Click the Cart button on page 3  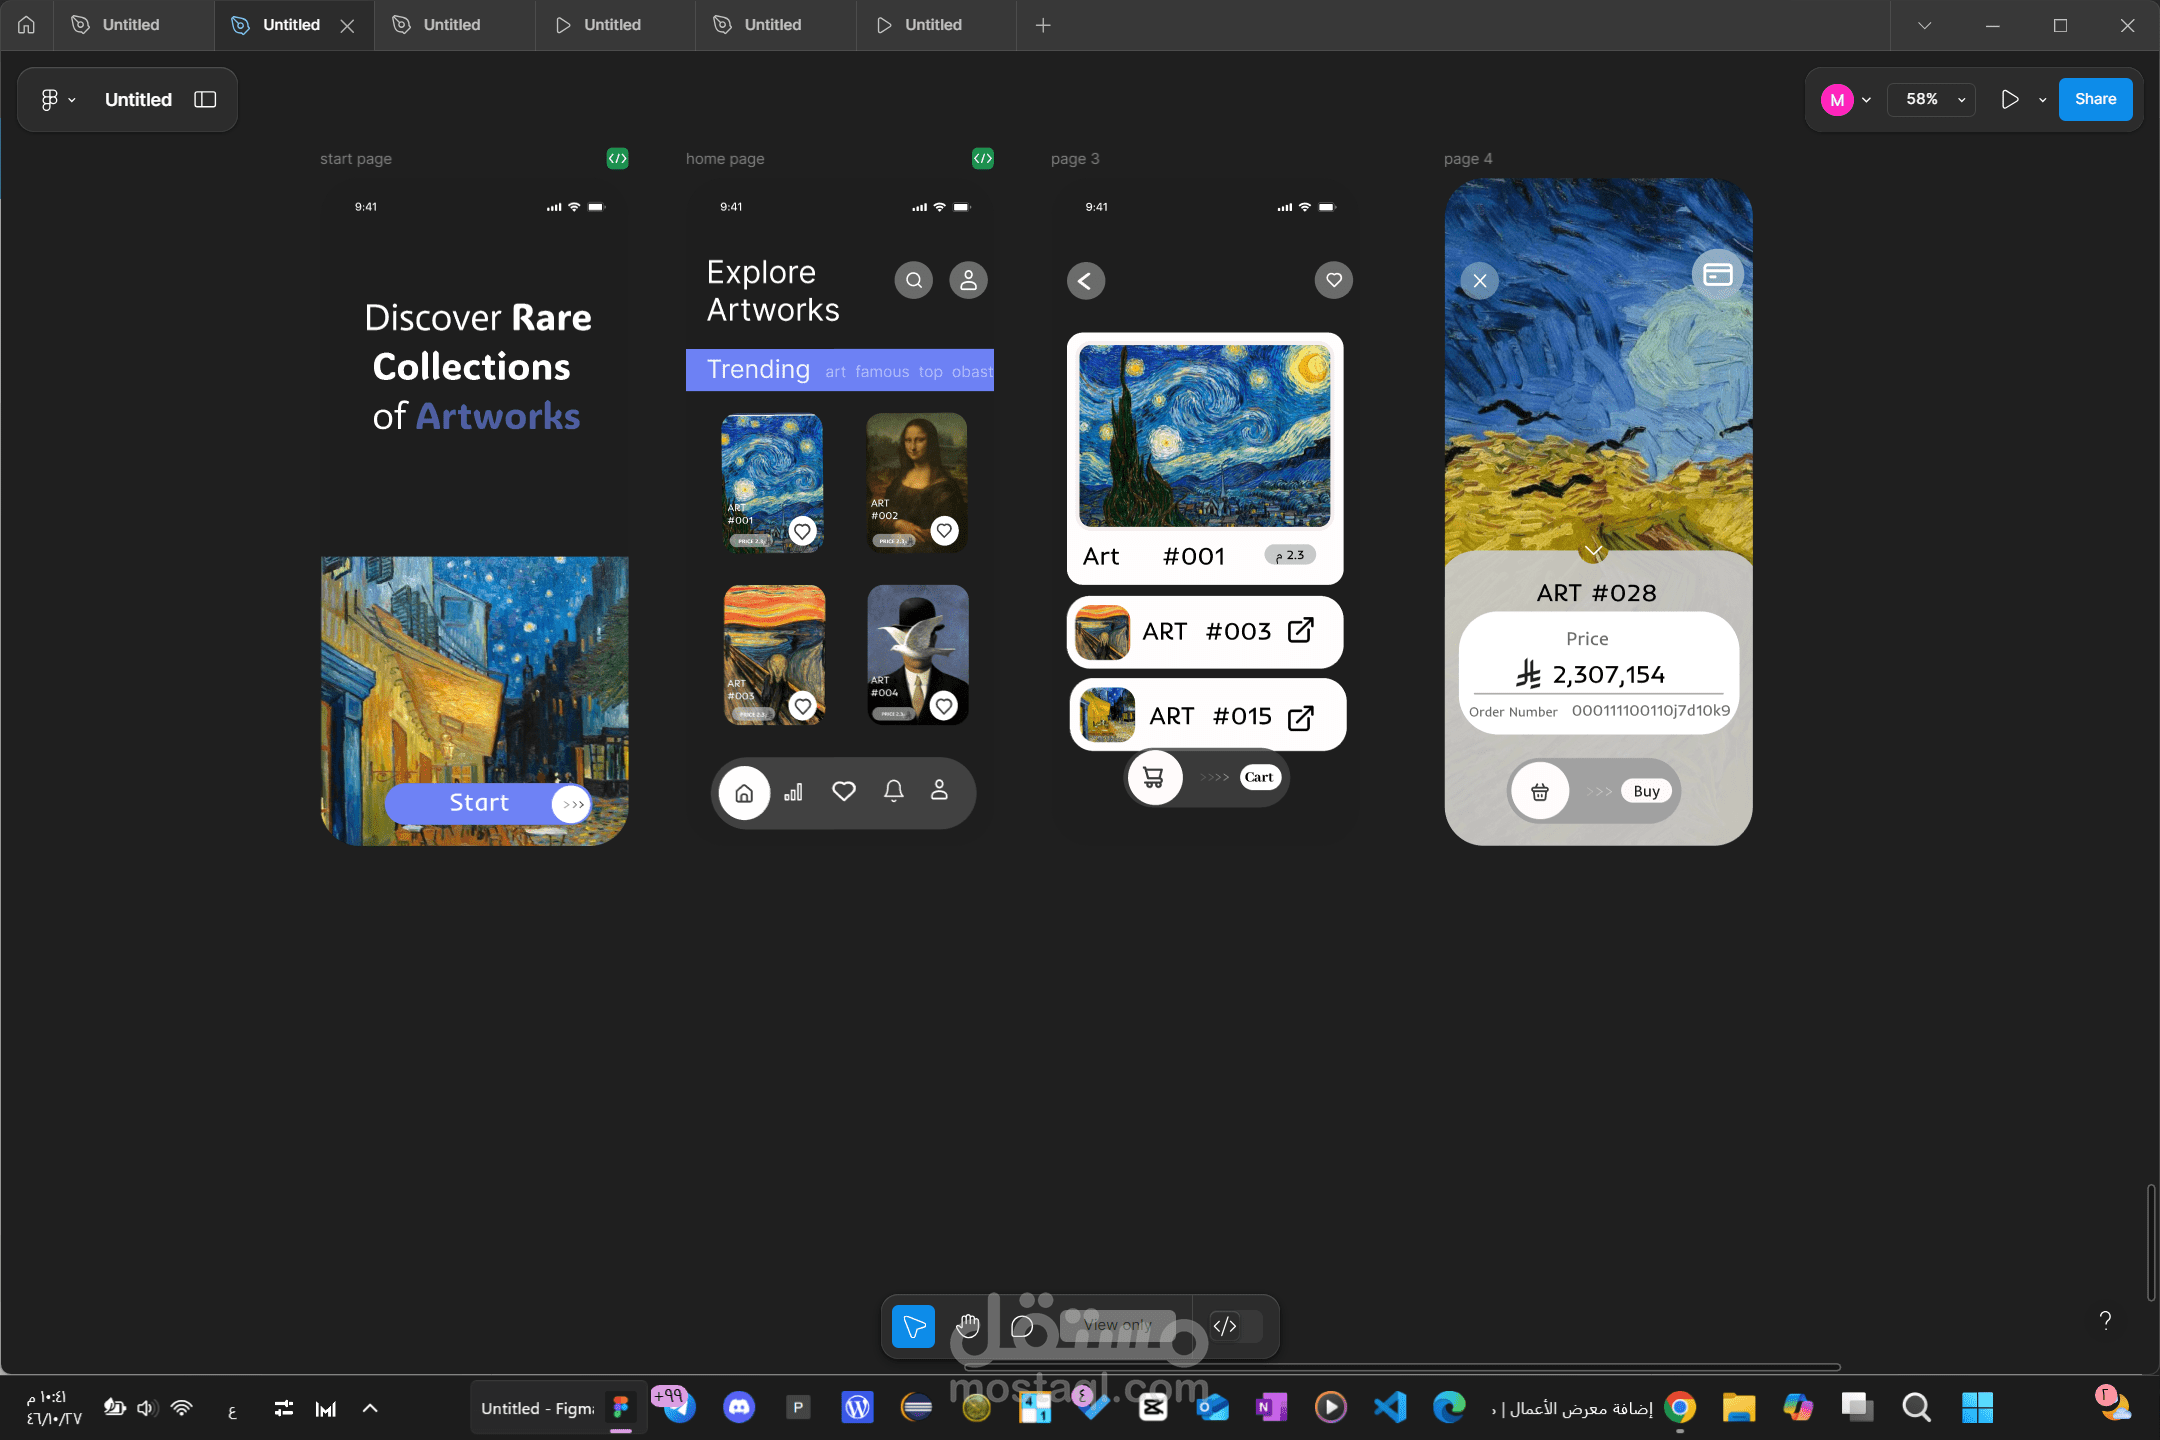pyautogui.click(x=1260, y=777)
